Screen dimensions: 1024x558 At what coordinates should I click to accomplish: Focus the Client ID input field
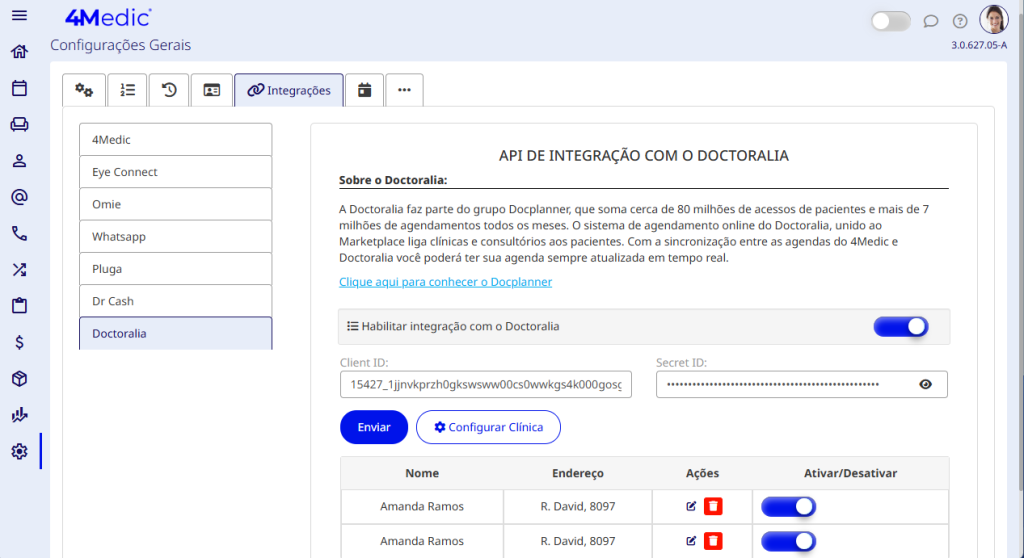pos(486,384)
